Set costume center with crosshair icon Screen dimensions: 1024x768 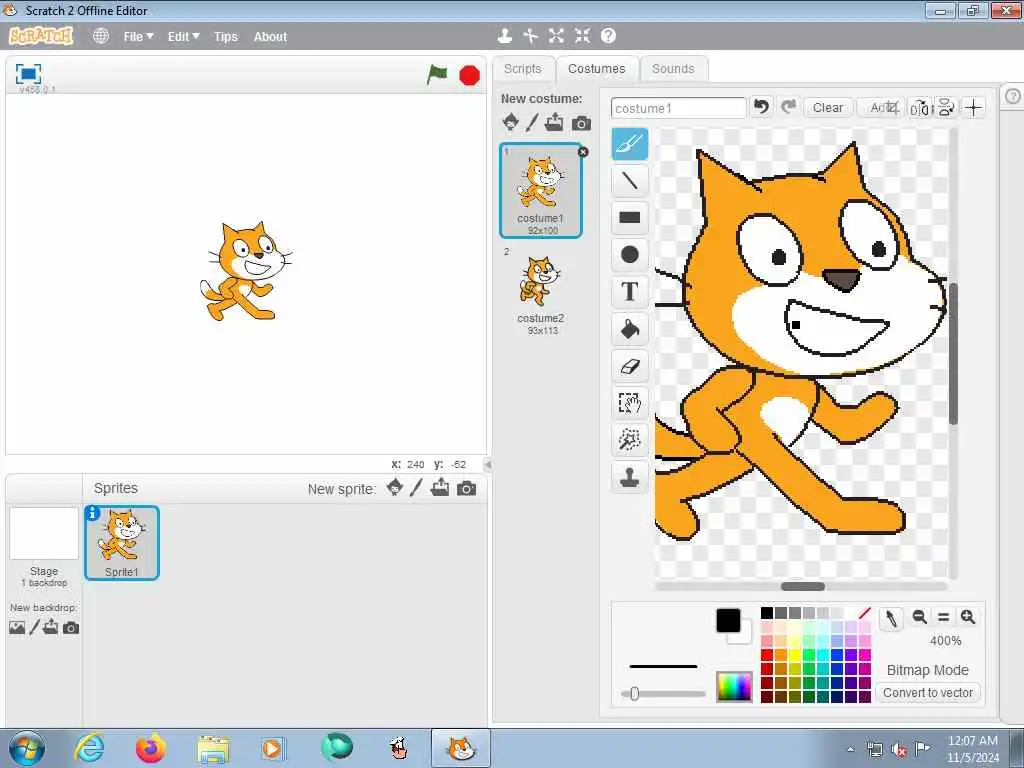(974, 108)
